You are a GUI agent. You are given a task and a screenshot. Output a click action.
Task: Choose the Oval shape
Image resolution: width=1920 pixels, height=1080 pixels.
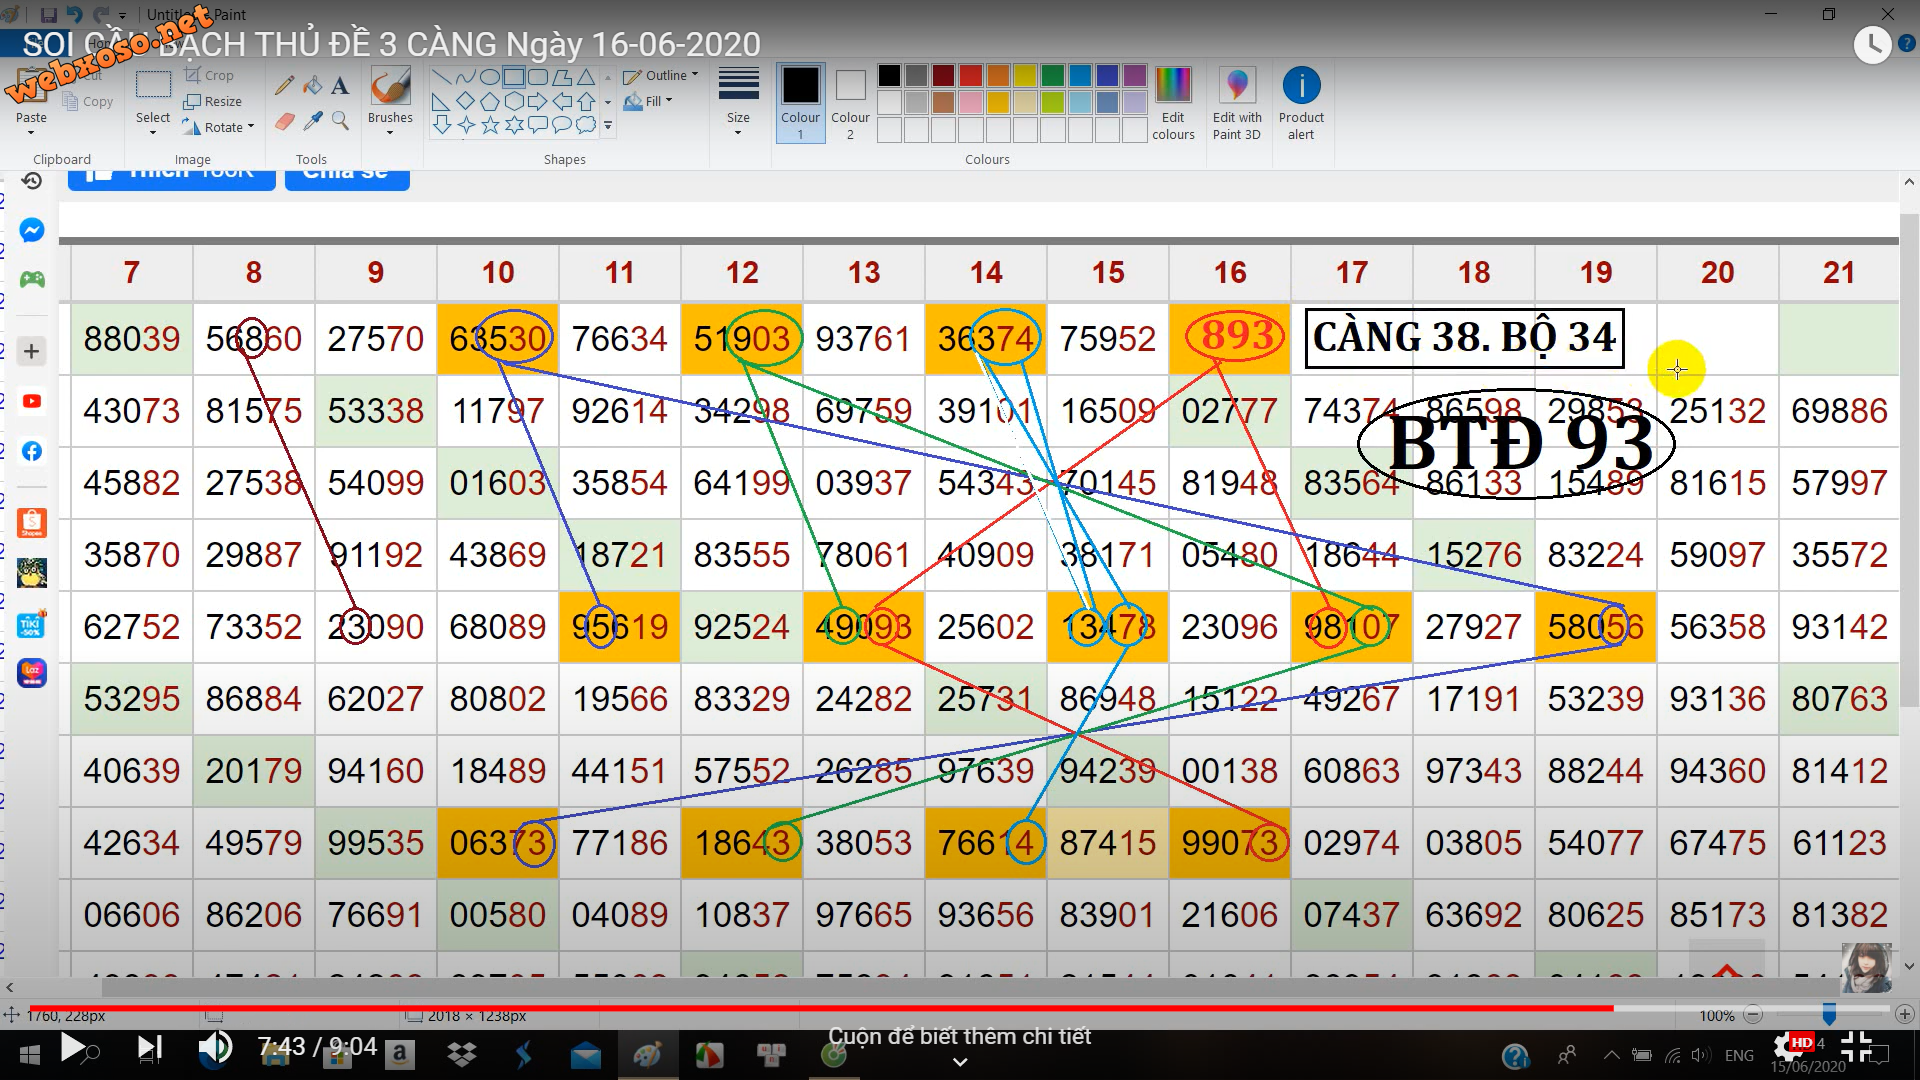coord(489,78)
